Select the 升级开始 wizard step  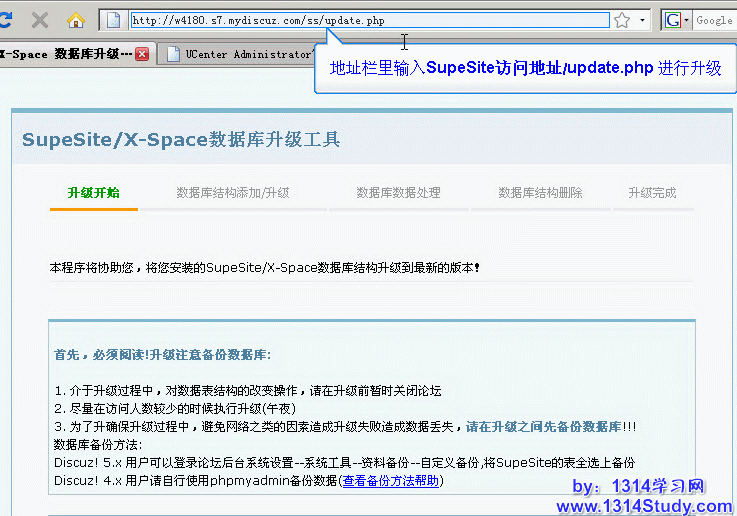(93, 193)
